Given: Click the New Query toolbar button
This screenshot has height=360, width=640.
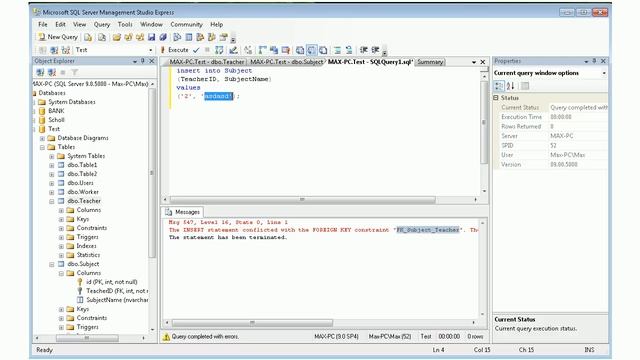Looking at the screenshot, I should pyautogui.click(x=58, y=37).
